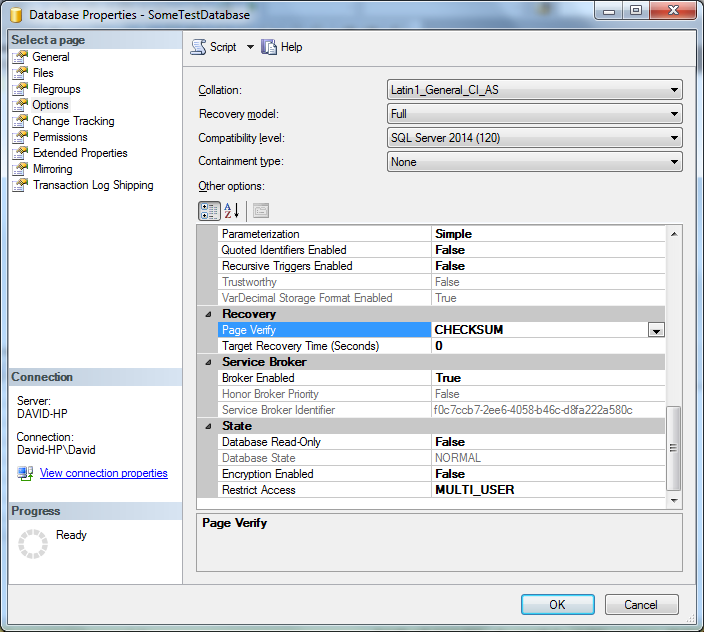This screenshot has width=704, height=632.
Task: Click the Broker Enabled value True
Action: 448,378
